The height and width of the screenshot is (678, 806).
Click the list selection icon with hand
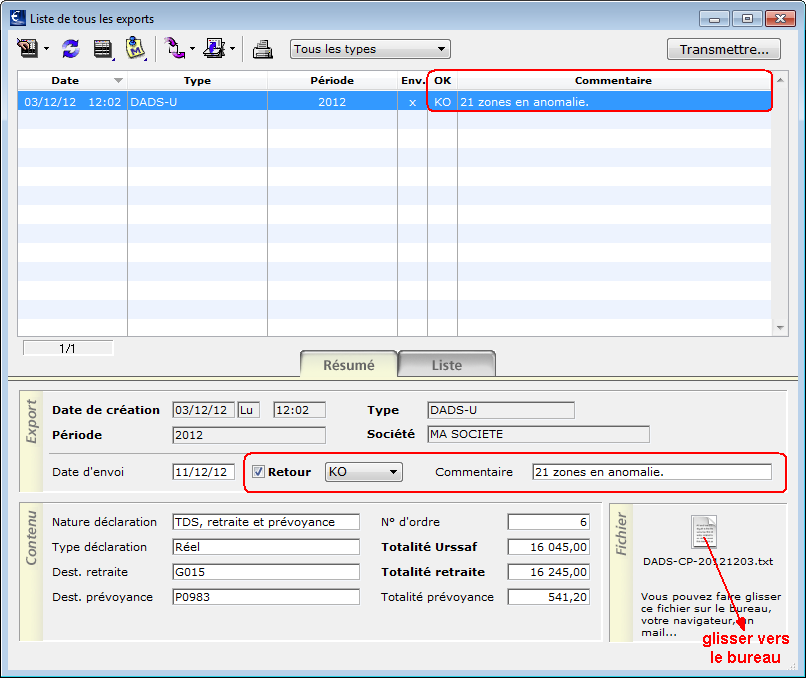[x=27, y=49]
